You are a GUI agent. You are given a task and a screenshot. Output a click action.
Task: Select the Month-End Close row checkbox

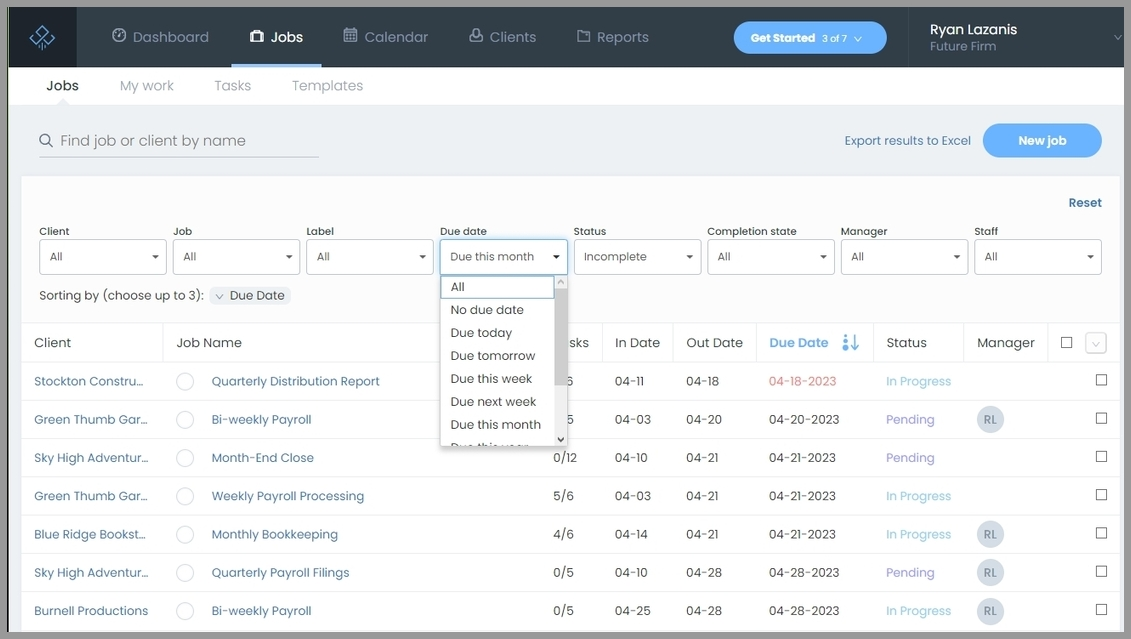pyautogui.click(x=1101, y=457)
